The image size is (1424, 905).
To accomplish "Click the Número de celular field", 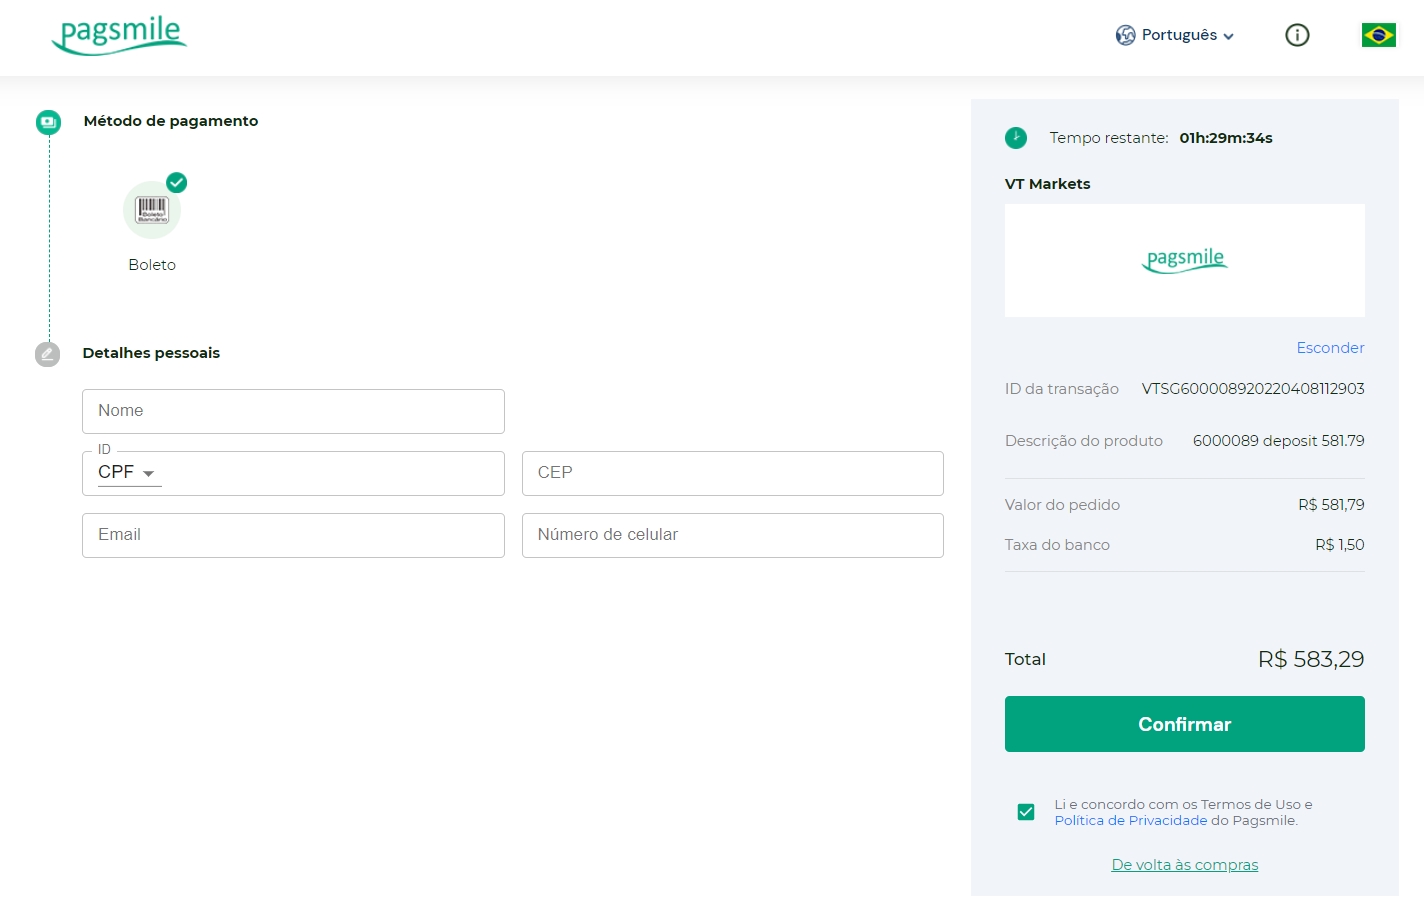I will [x=732, y=535].
